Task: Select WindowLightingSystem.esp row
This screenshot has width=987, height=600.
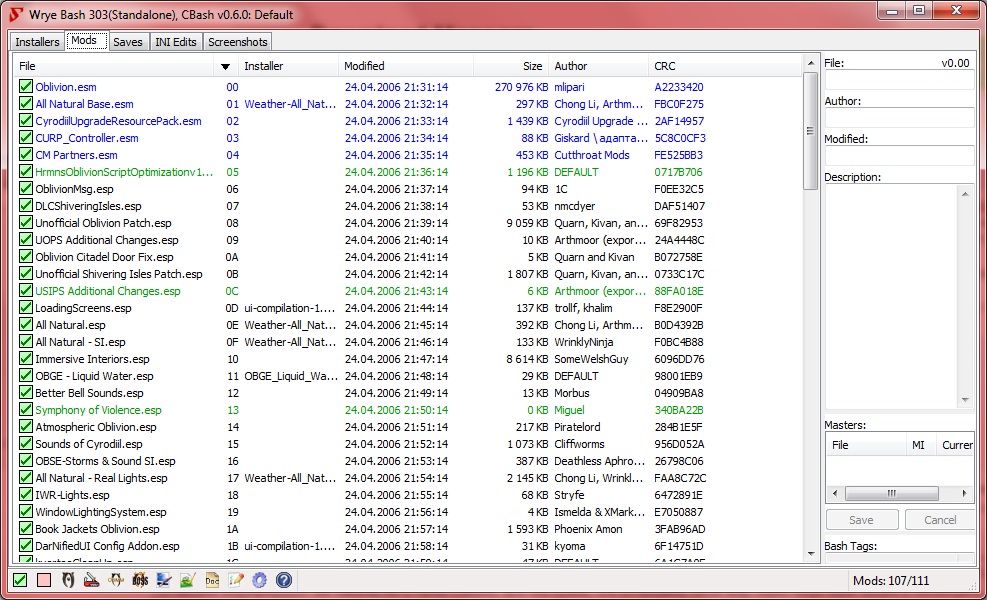Action: pyautogui.click(x=408, y=511)
